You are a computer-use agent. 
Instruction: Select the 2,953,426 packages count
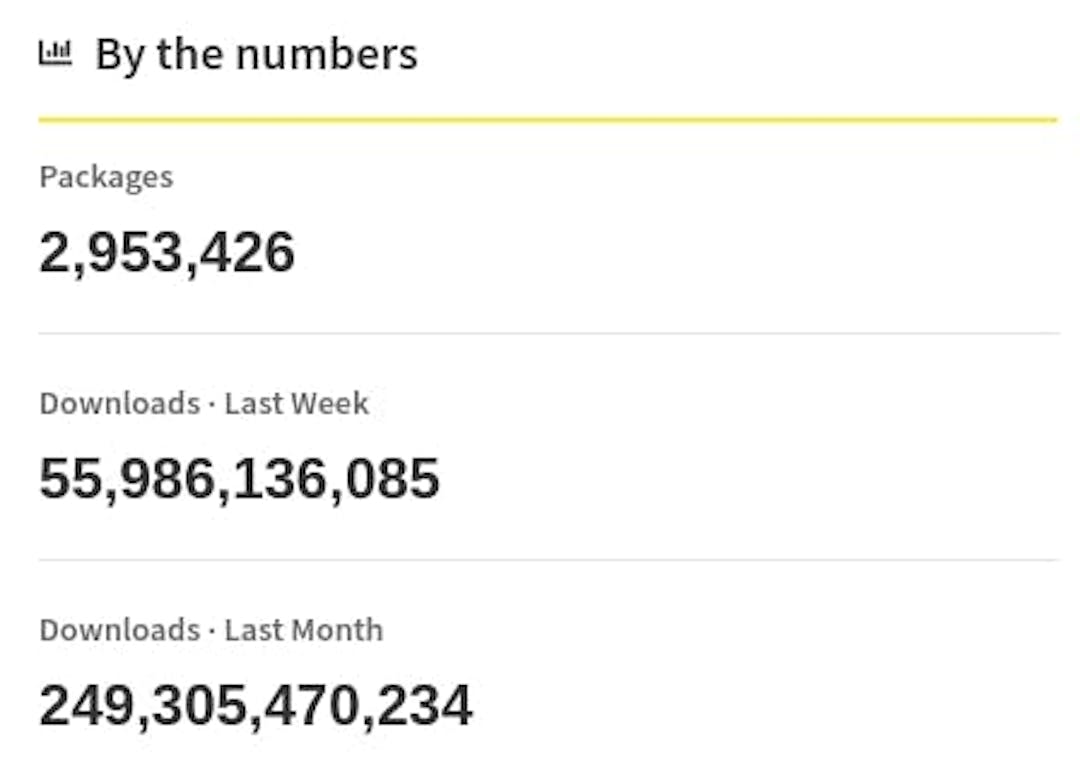pos(167,253)
